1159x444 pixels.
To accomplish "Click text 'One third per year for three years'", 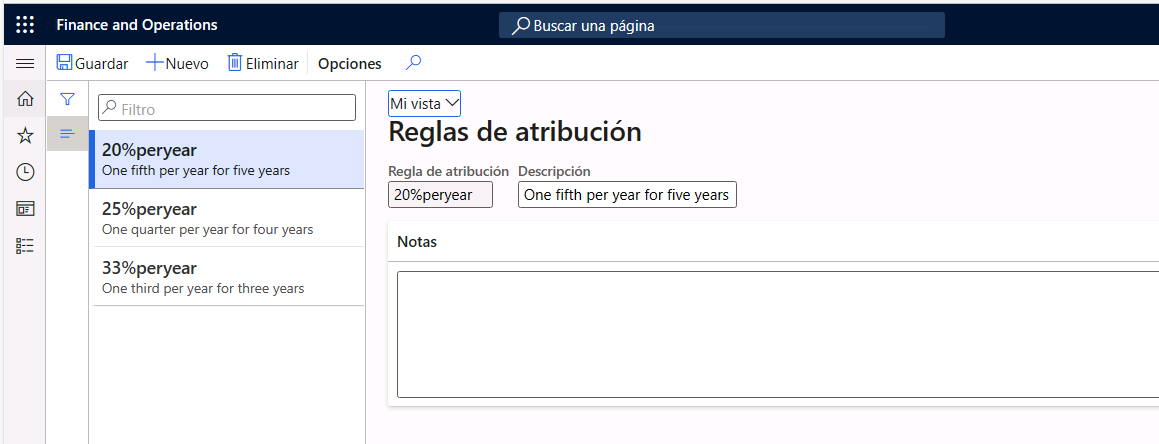I will point(203,288).
